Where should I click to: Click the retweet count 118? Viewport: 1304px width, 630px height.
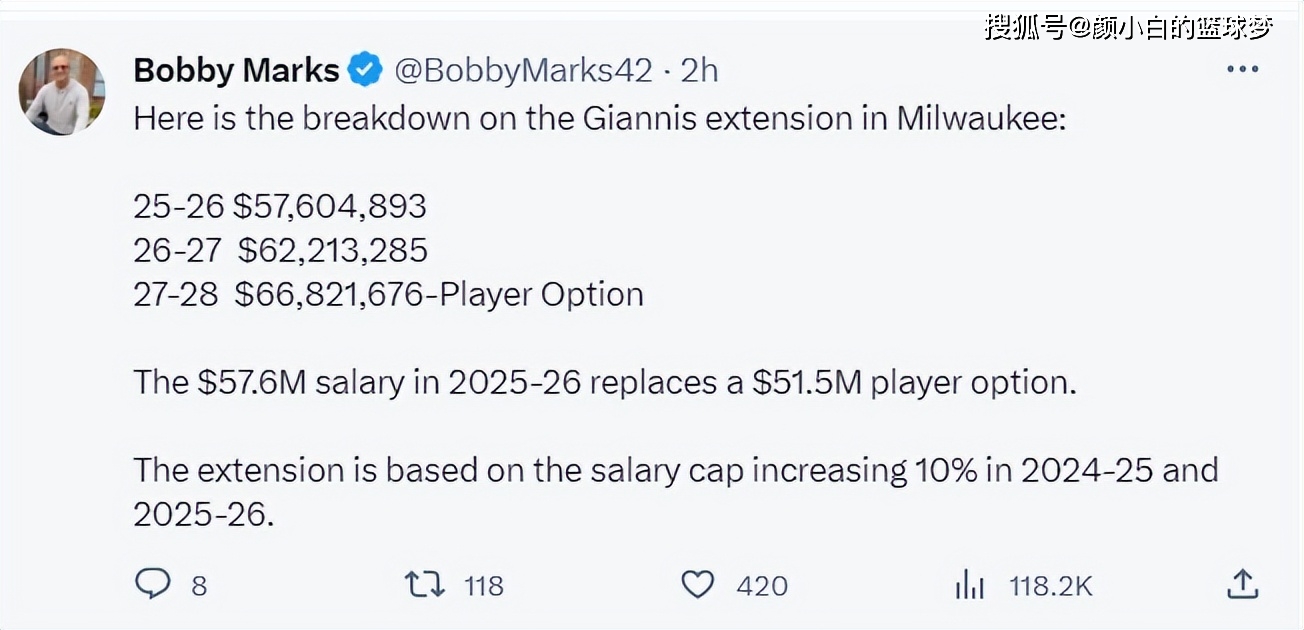[484, 585]
